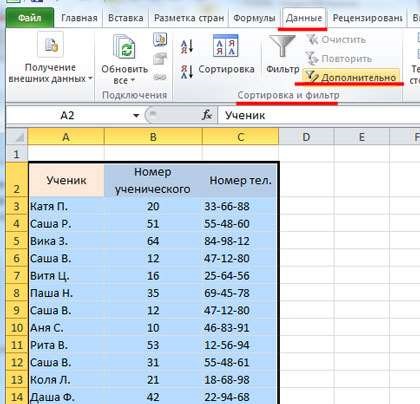Open the Дополнительно advanced filter

[351, 77]
